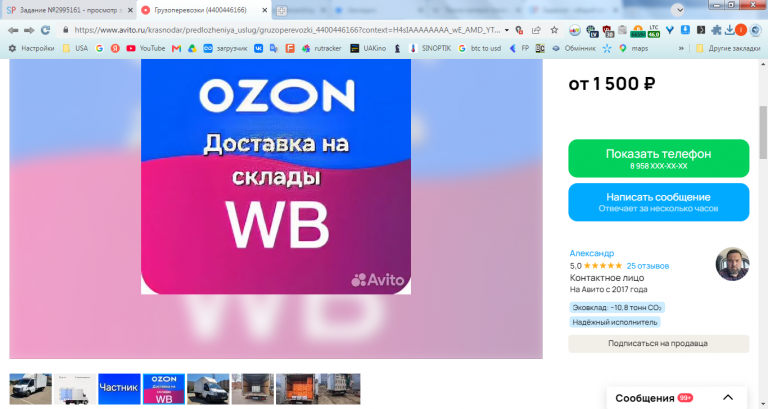Click the address bar URL
This screenshot has width=768, height=409.
tap(287, 30)
